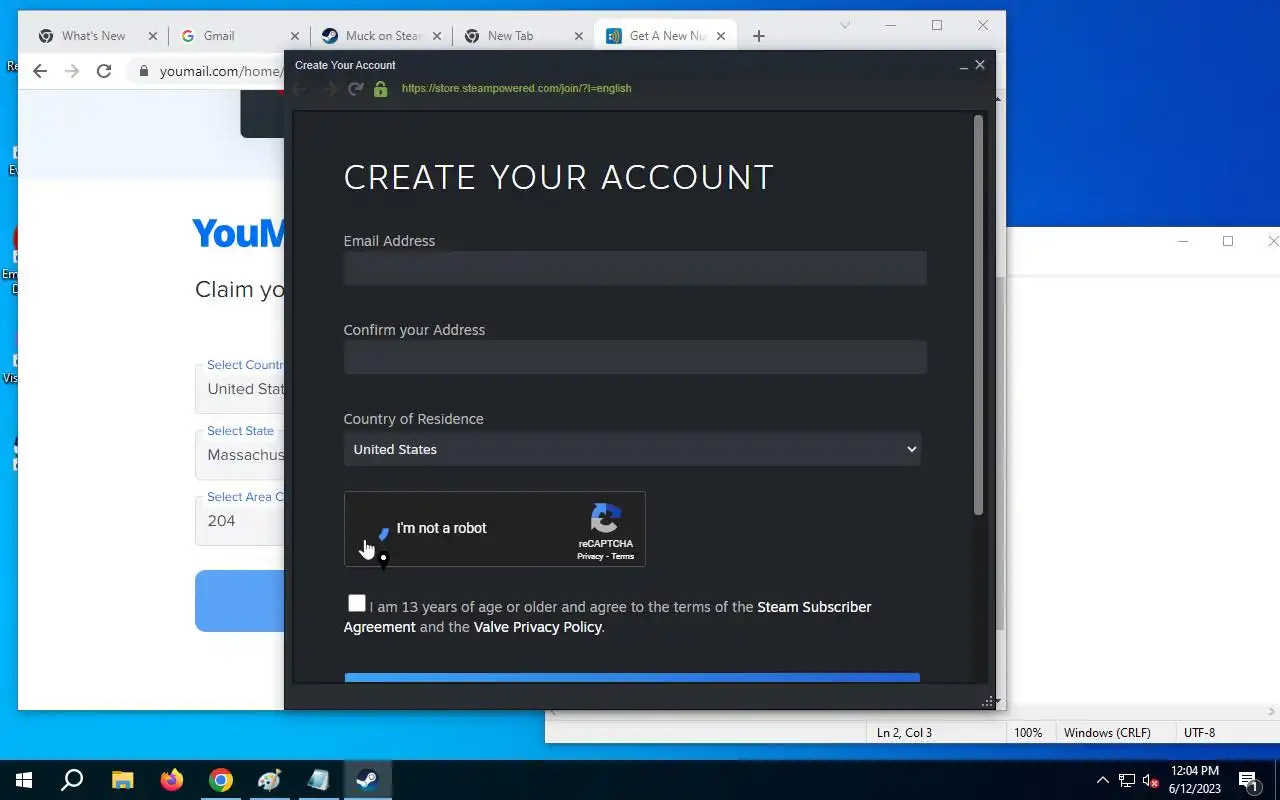
Task: Click Windows (CRLF) in Notepad status bar
Action: (x=1107, y=733)
